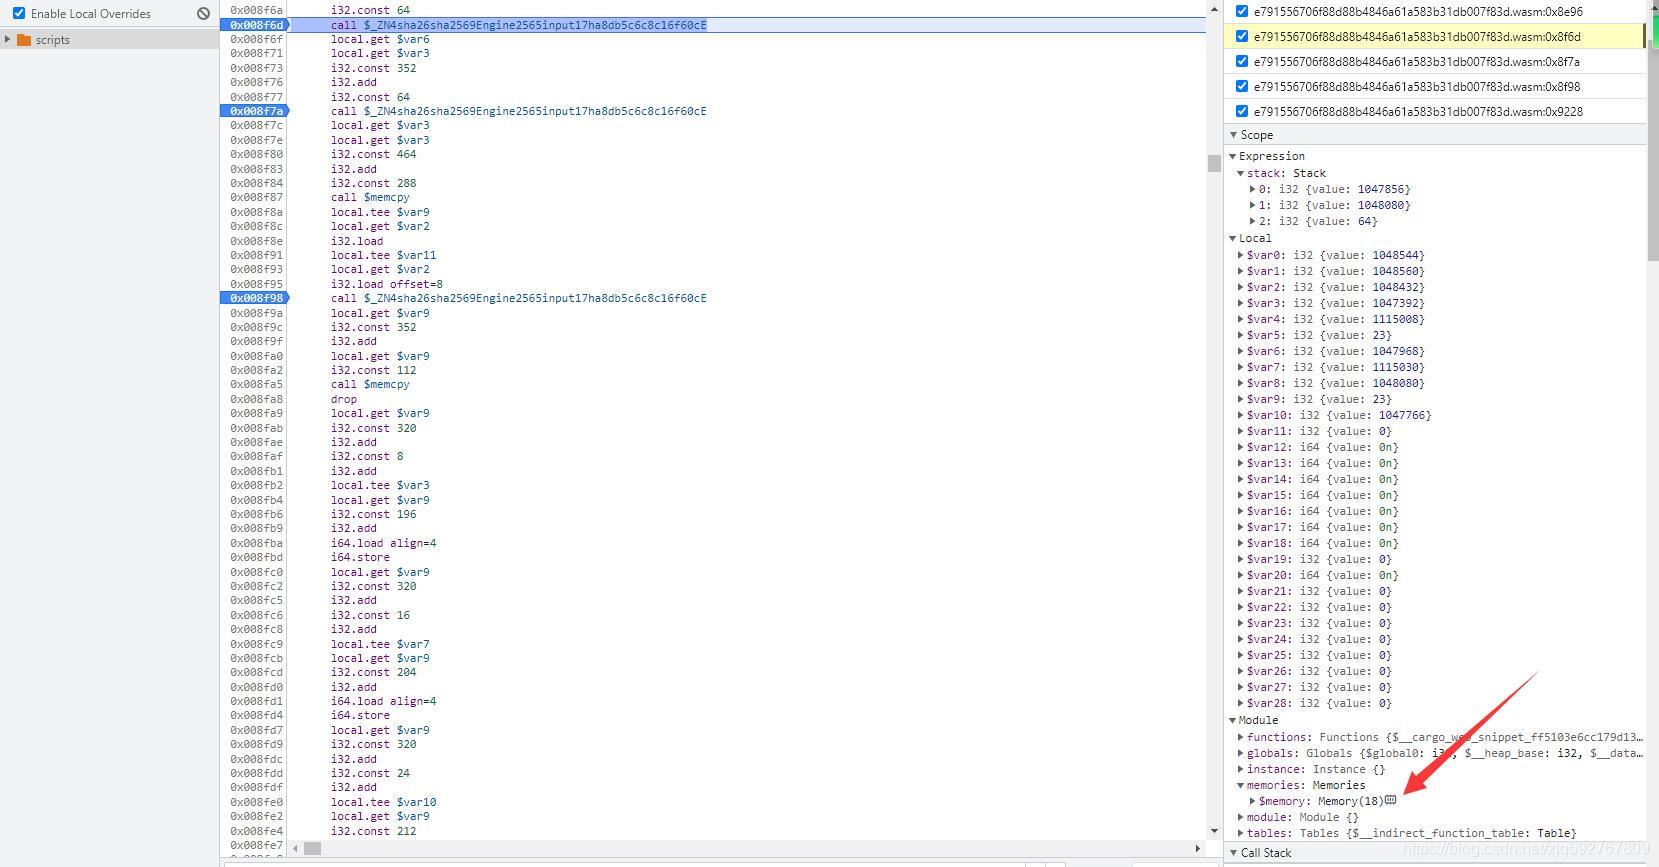Toggle breakpoint at line 0x008f7a

(256, 111)
